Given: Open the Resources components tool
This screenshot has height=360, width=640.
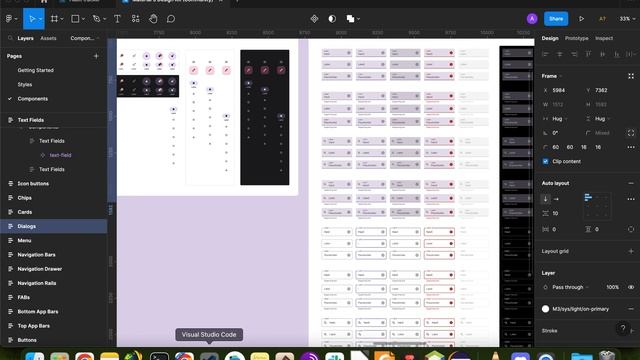Looking at the screenshot, I should click(136, 19).
